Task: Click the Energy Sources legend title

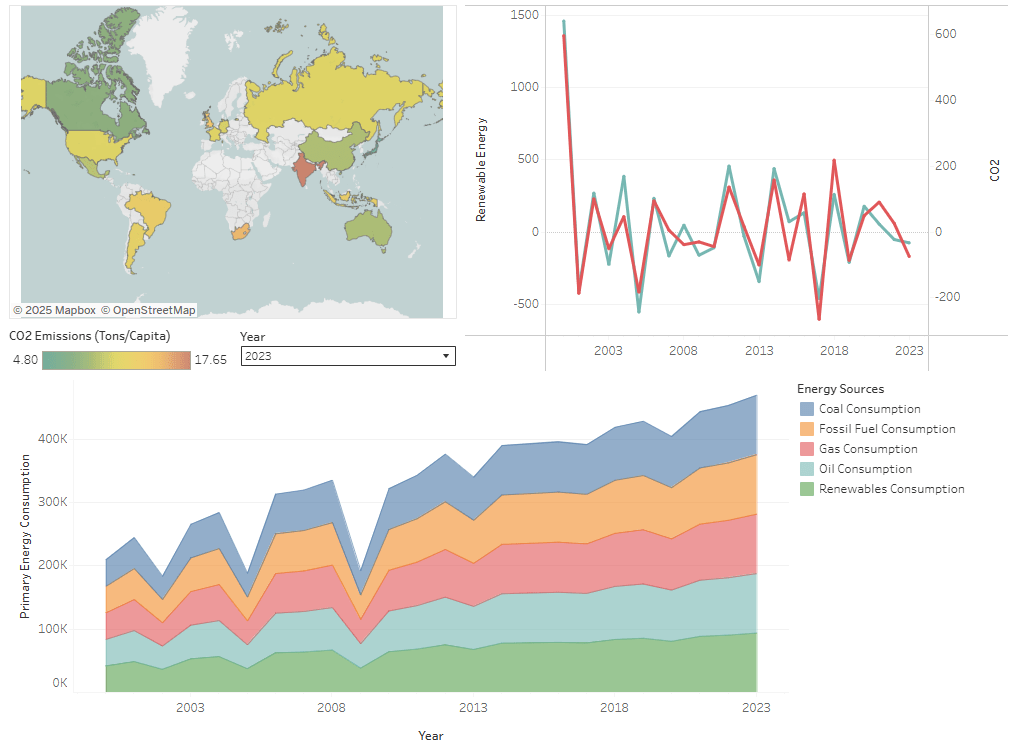Action: pyautogui.click(x=840, y=389)
